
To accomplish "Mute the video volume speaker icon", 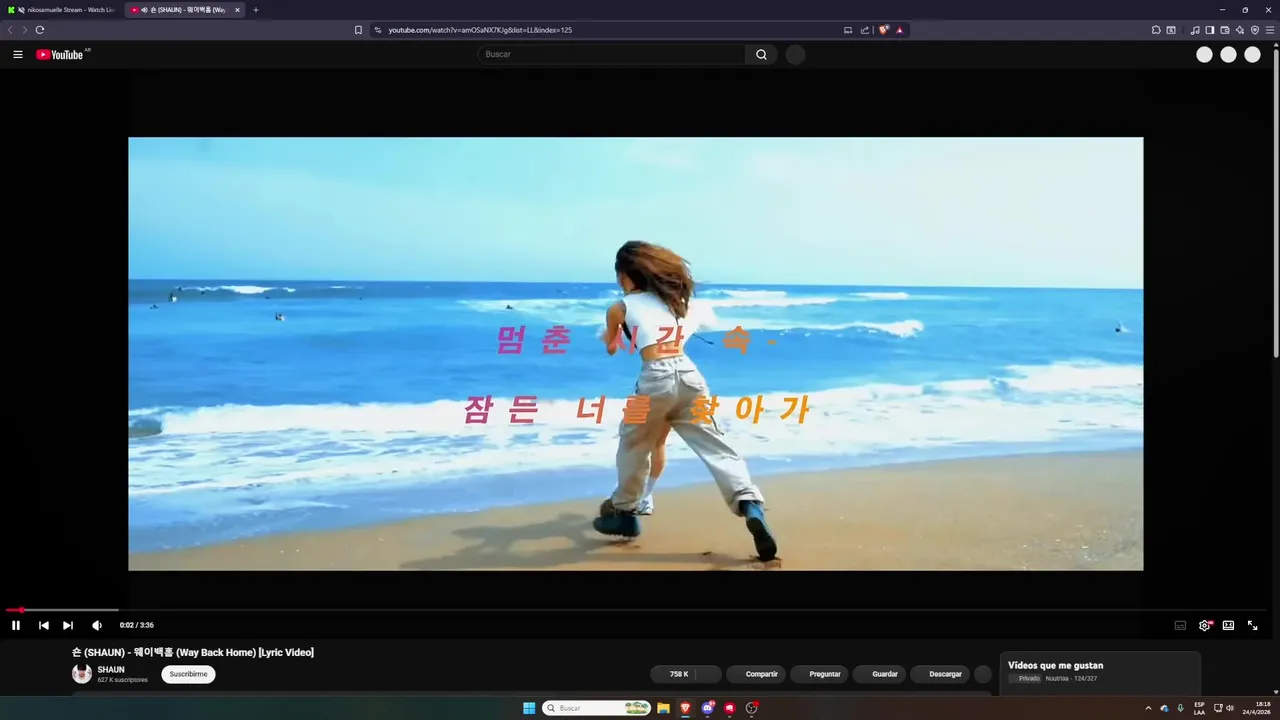I will point(97,625).
